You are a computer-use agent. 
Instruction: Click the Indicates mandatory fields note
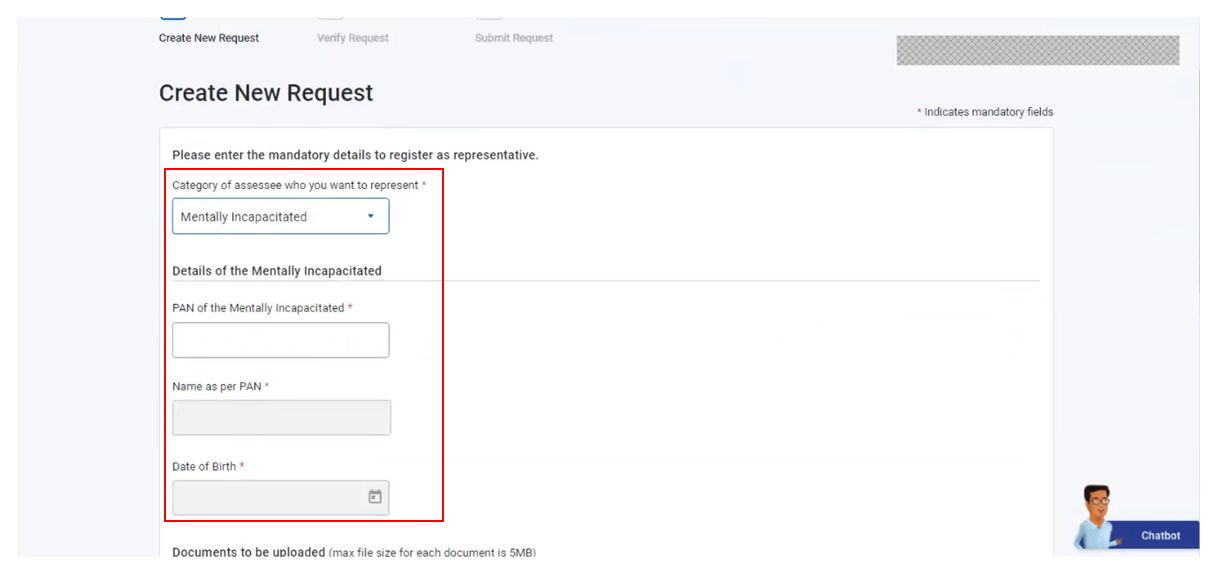[x=987, y=112]
